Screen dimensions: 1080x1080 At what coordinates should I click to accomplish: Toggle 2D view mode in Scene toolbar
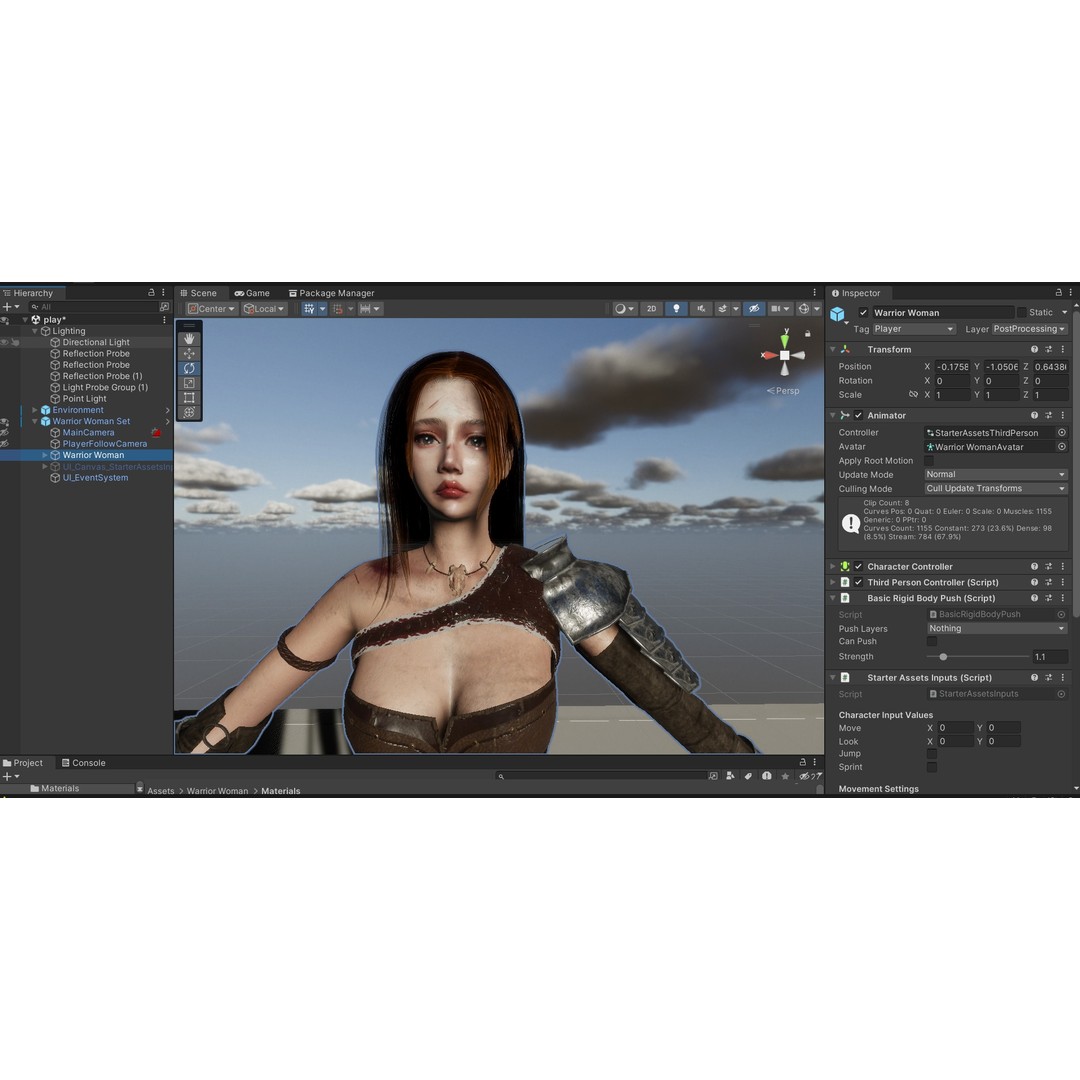point(651,309)
